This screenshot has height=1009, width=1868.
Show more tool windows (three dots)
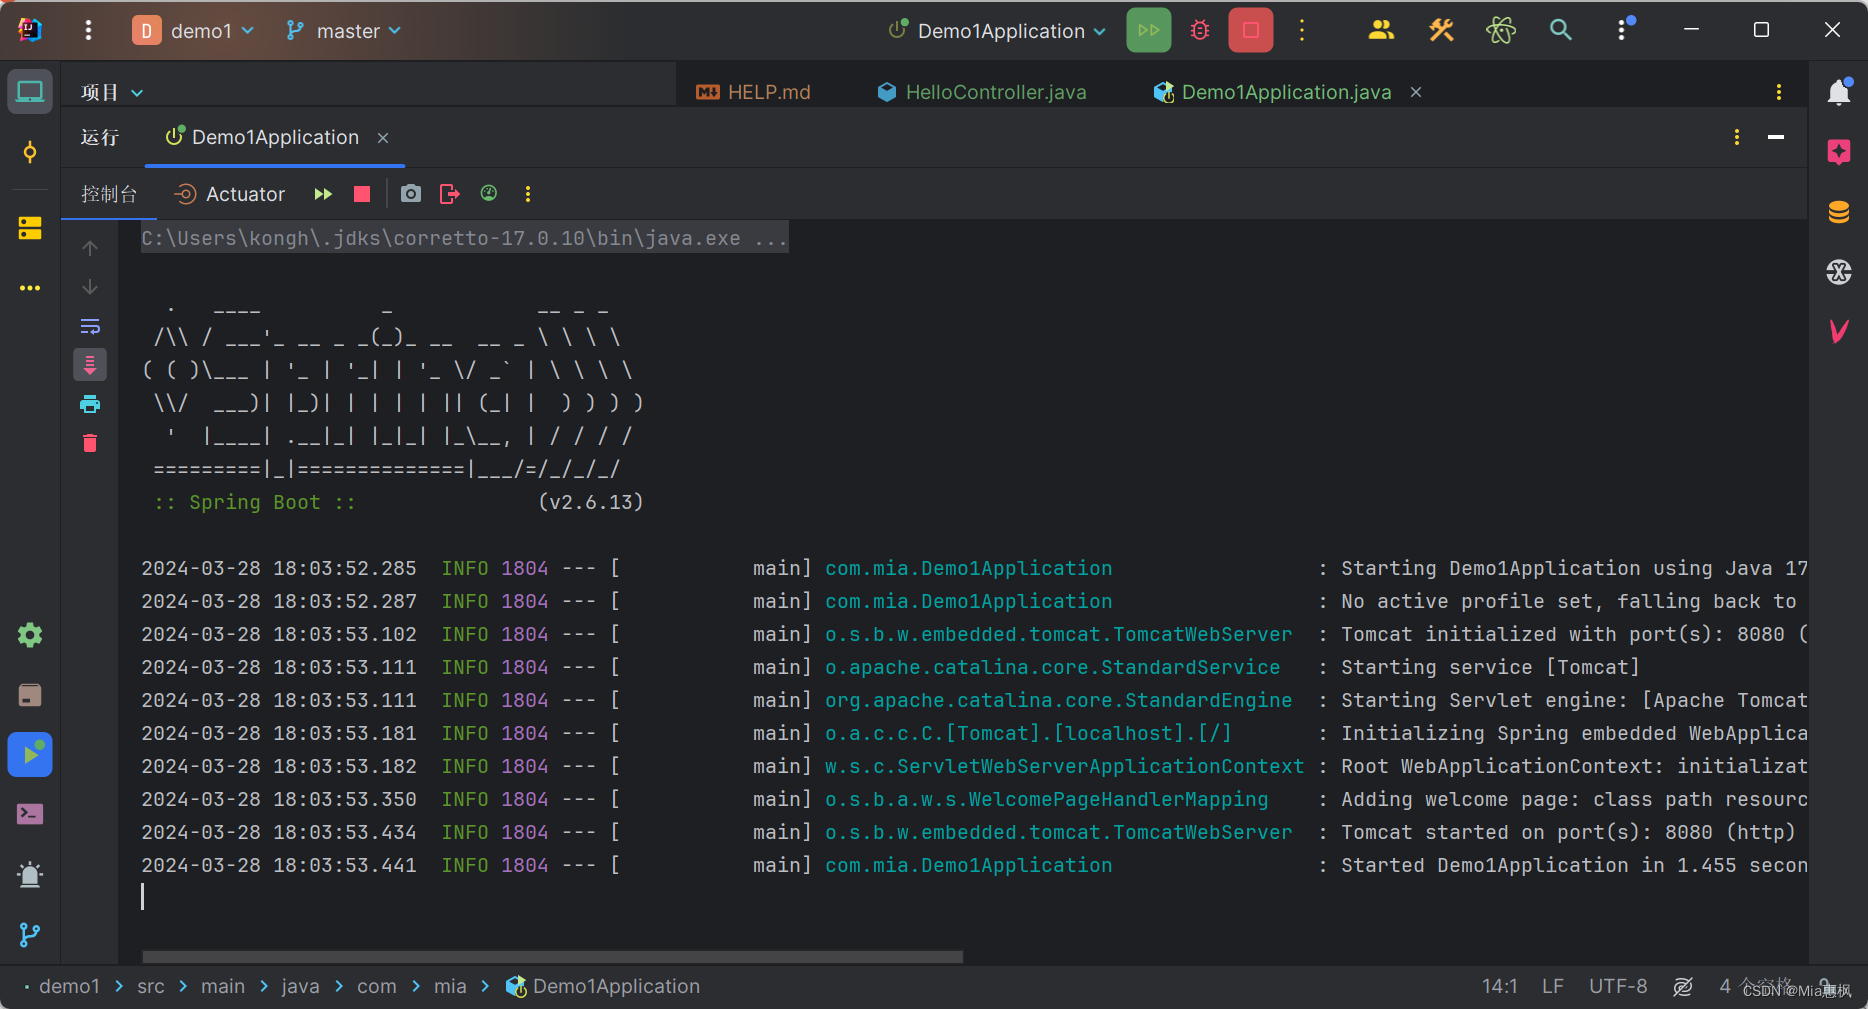click(30, 288)
